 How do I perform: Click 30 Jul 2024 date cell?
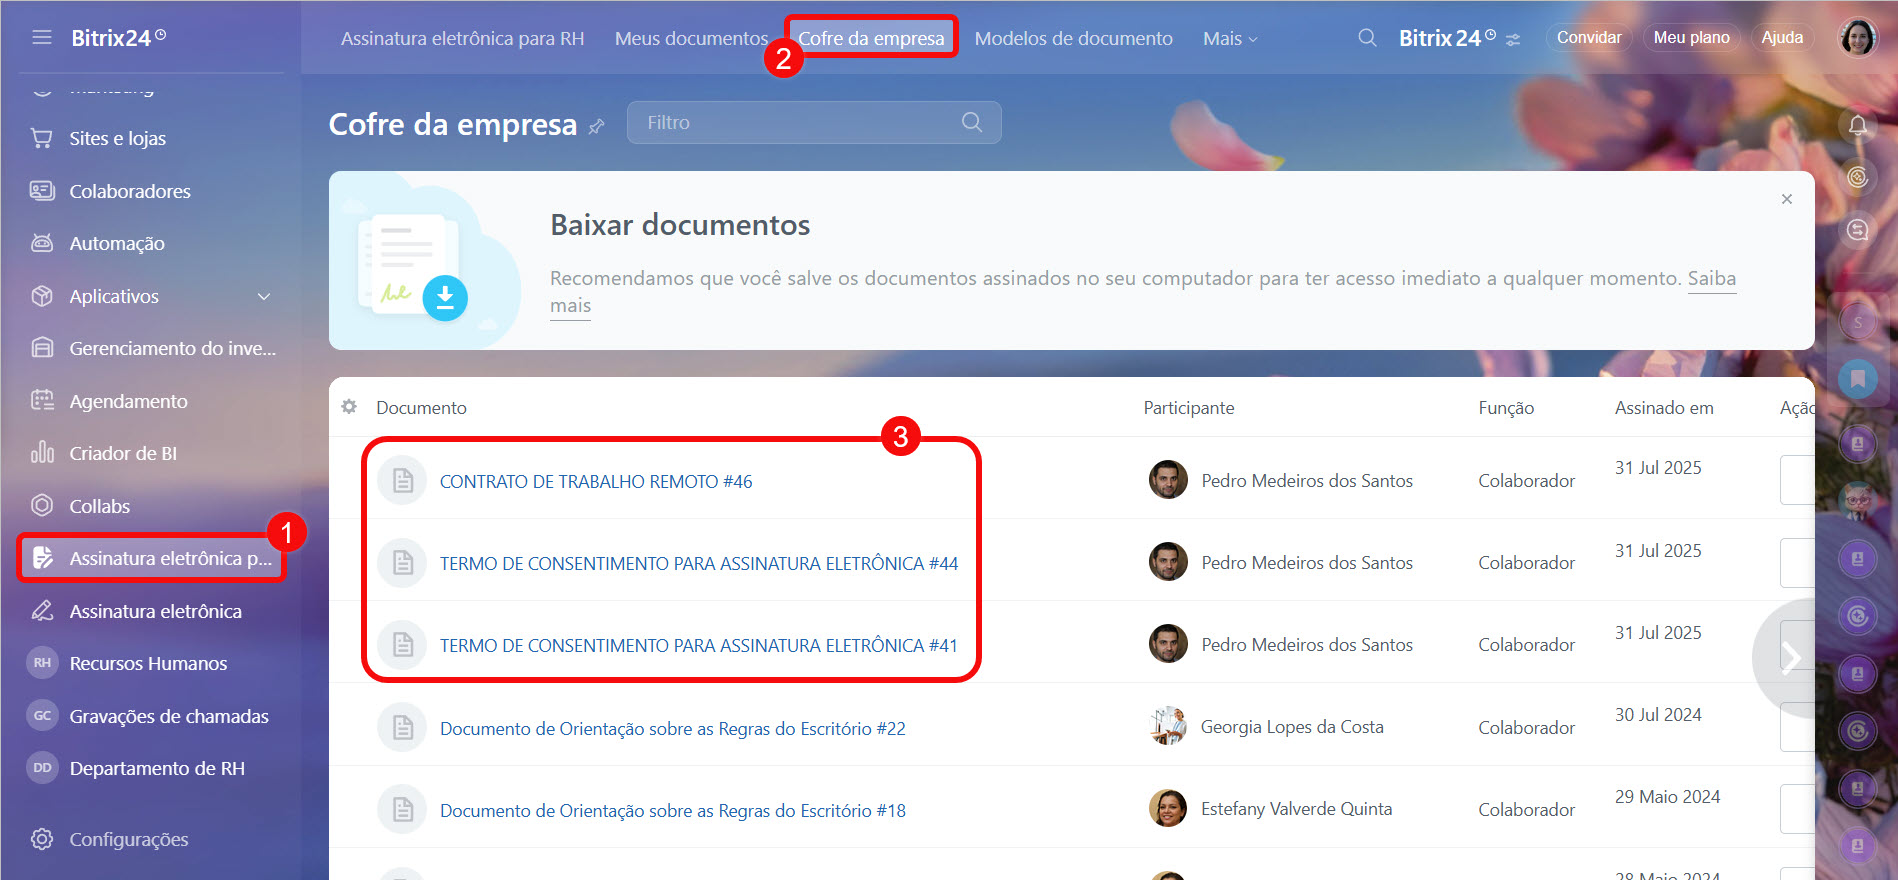point(1658,714)
